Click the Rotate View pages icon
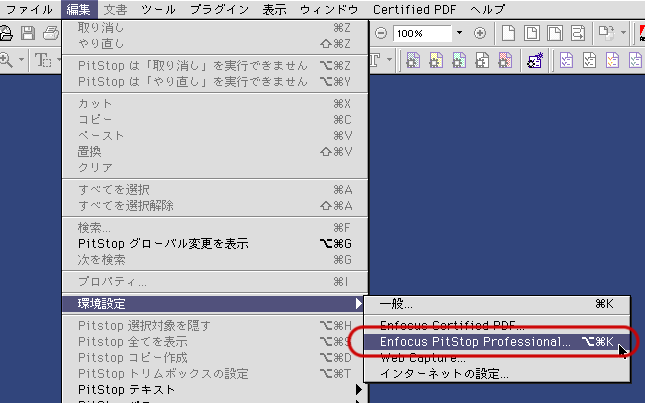645x403 pixels. coord(606,33)
